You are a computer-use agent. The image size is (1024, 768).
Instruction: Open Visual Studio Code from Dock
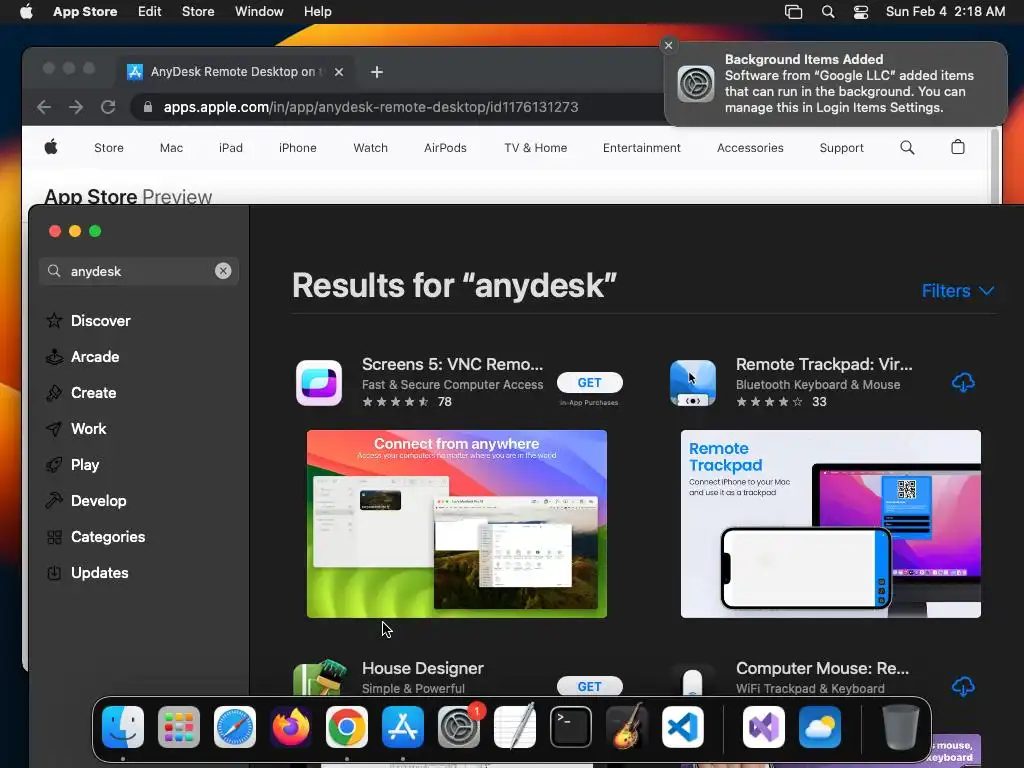682,727
